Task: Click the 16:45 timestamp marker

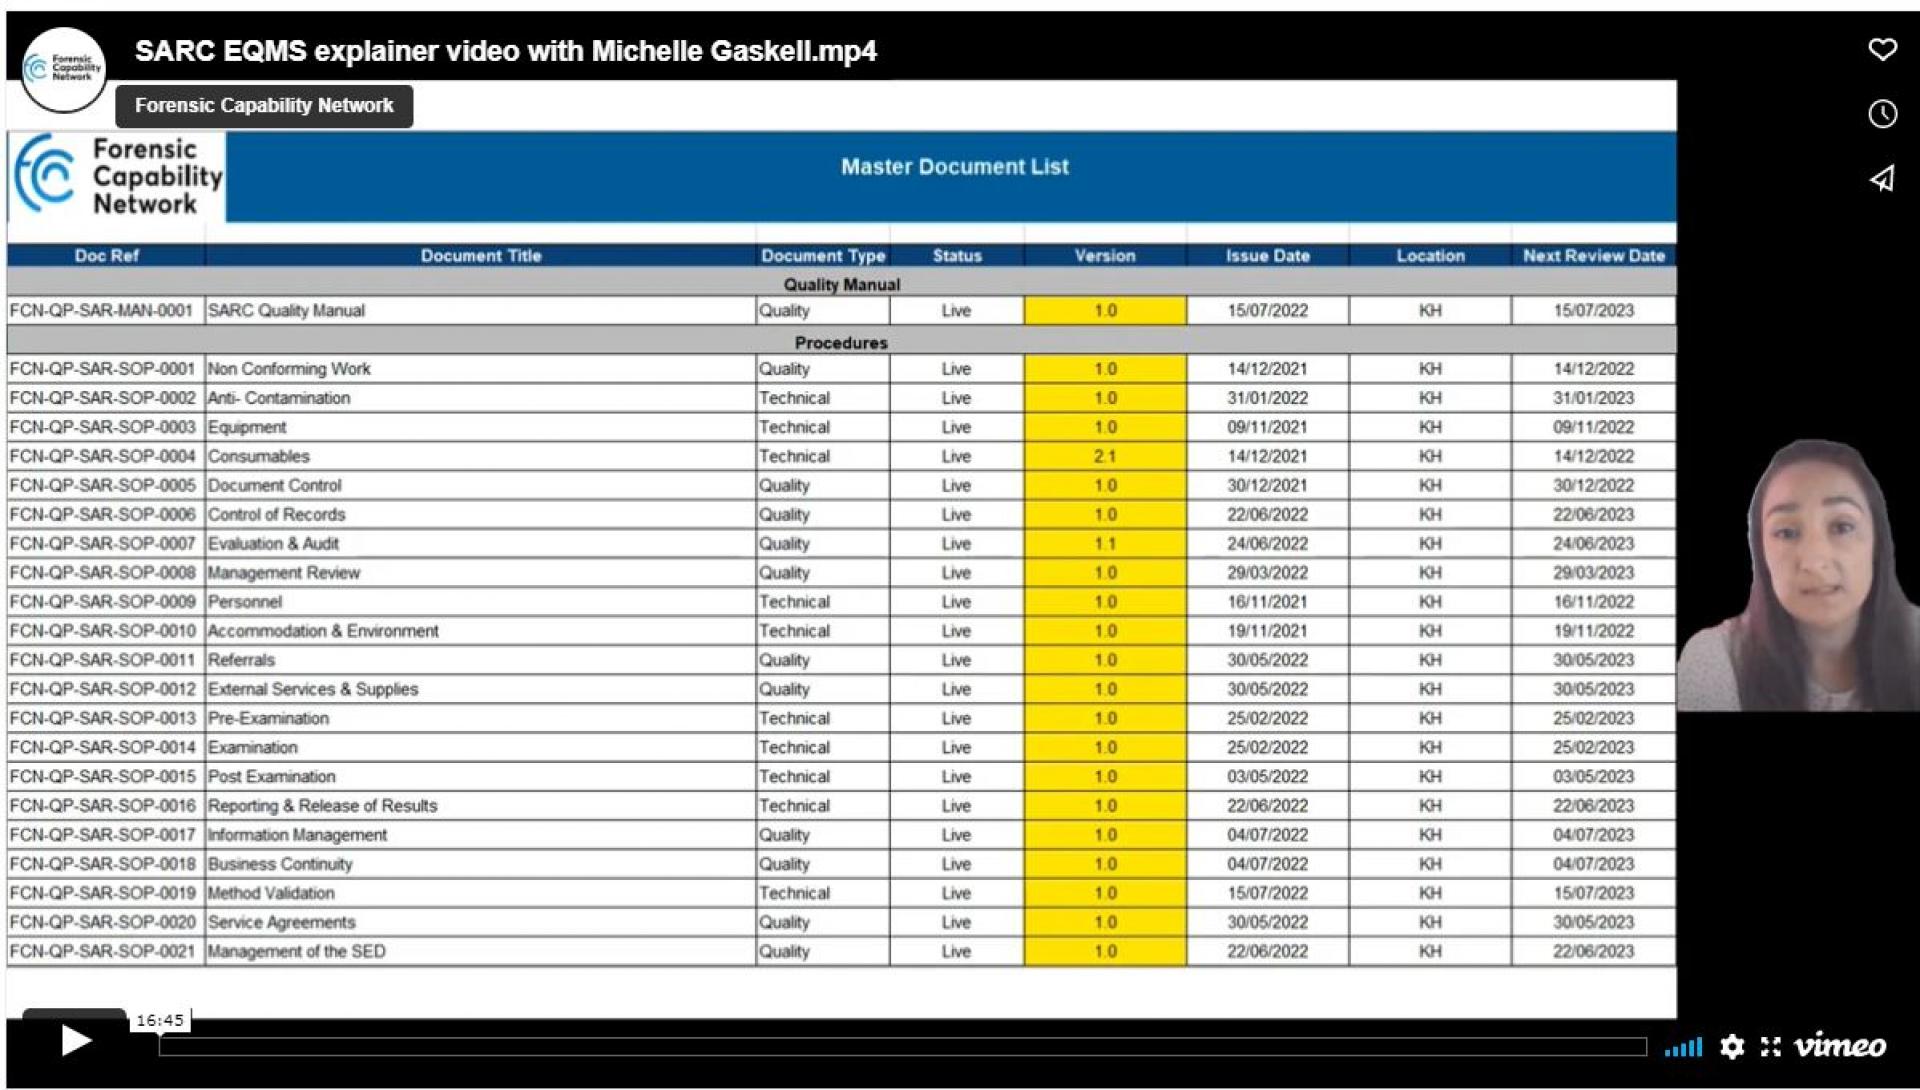Action: tap(160, 1020)
